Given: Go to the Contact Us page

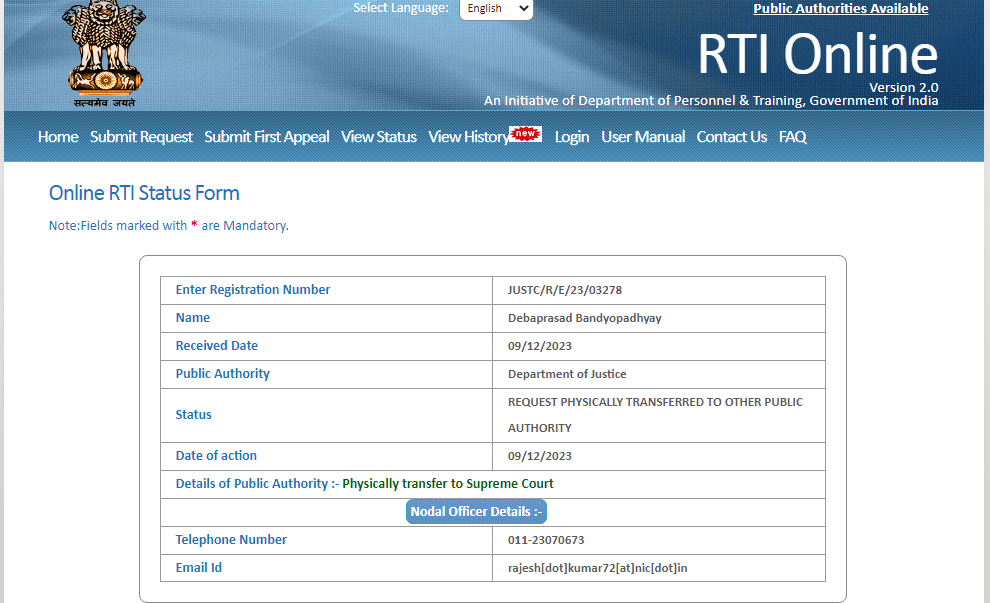Looking at the screenshot, I should (x=732, y=137).
